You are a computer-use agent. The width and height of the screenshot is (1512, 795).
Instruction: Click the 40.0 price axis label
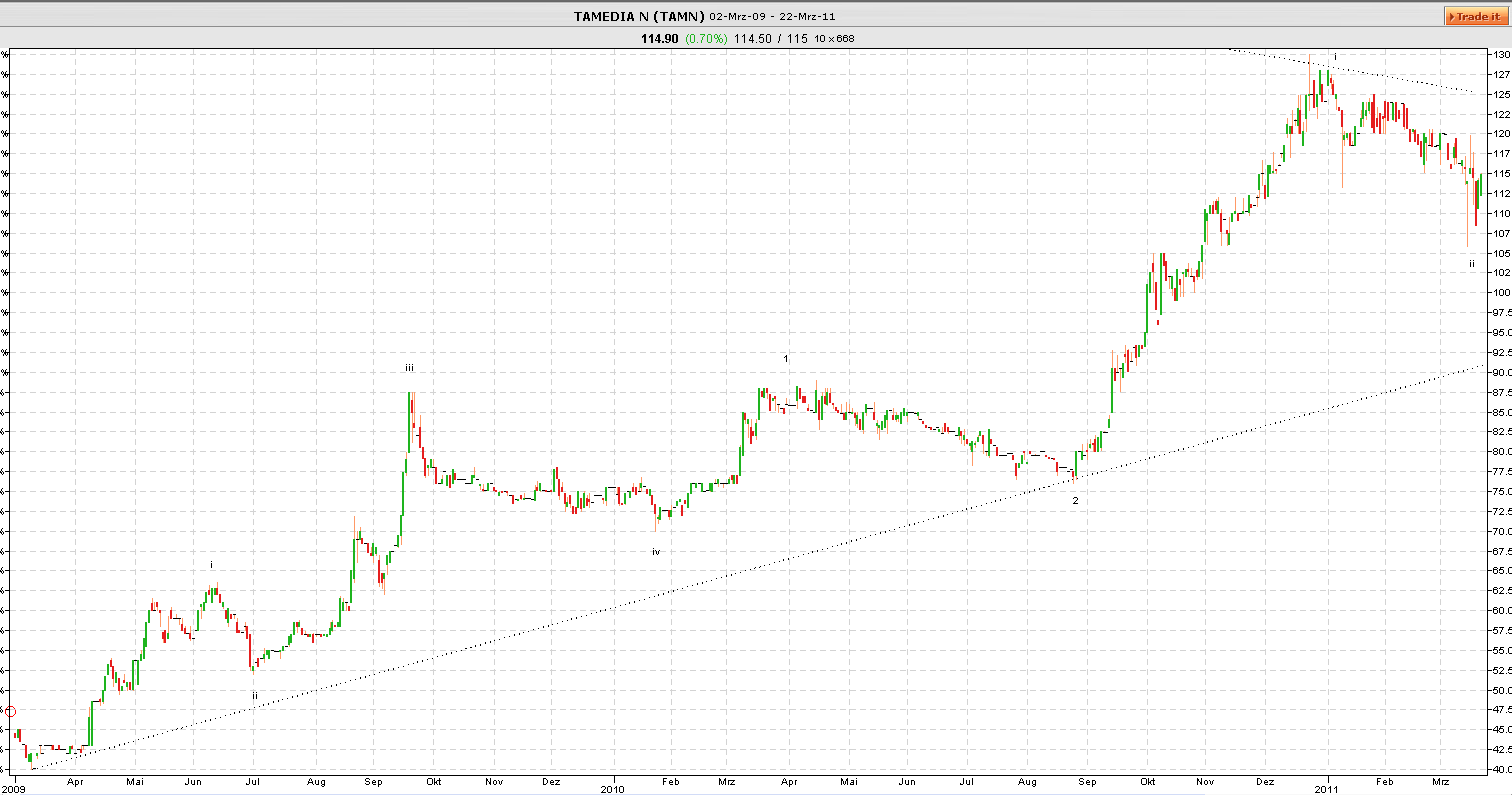pos(1501,769)
